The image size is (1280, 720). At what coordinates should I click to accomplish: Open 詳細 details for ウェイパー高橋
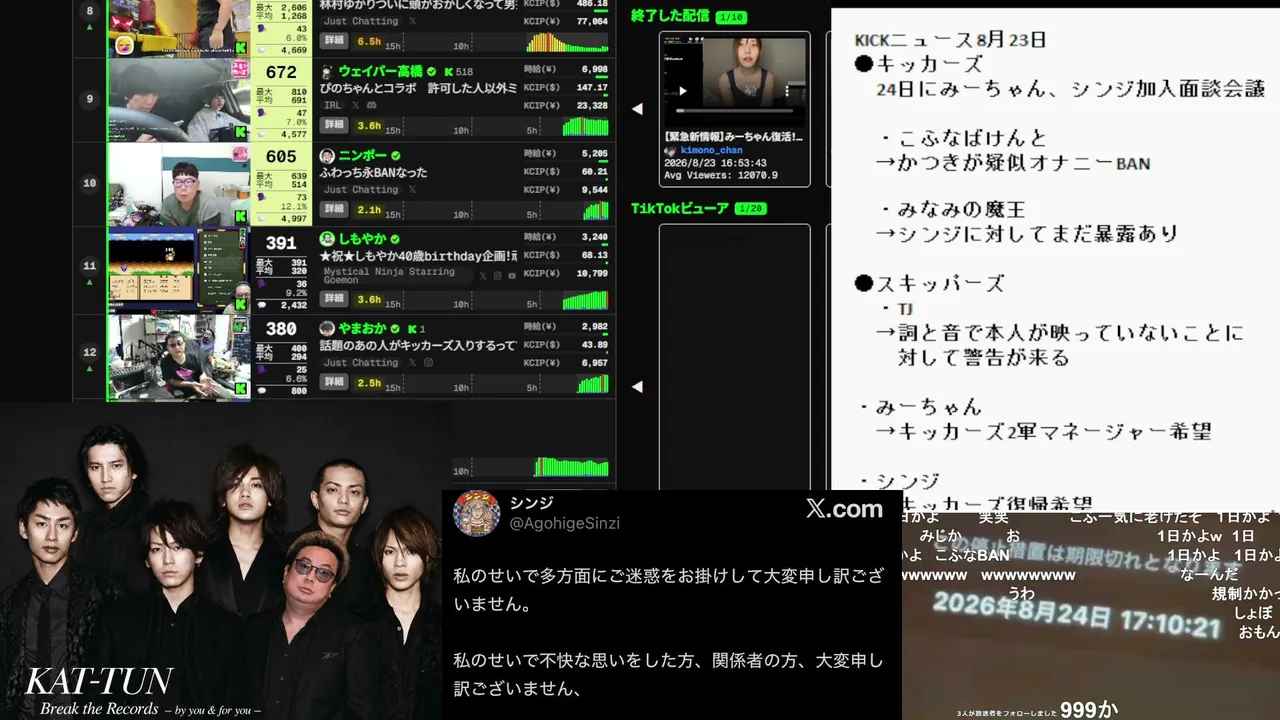pos(334,126)
